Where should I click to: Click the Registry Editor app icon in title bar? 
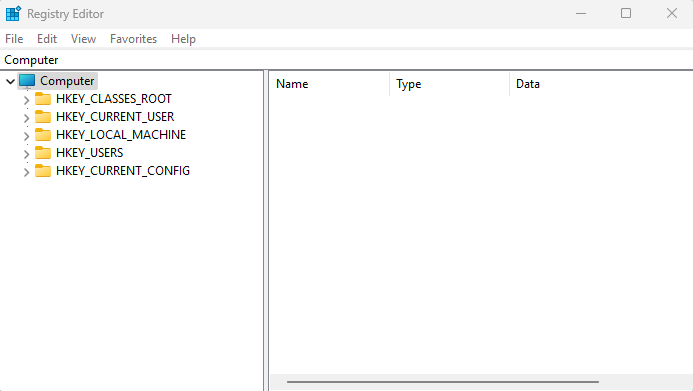pos(13,14)
